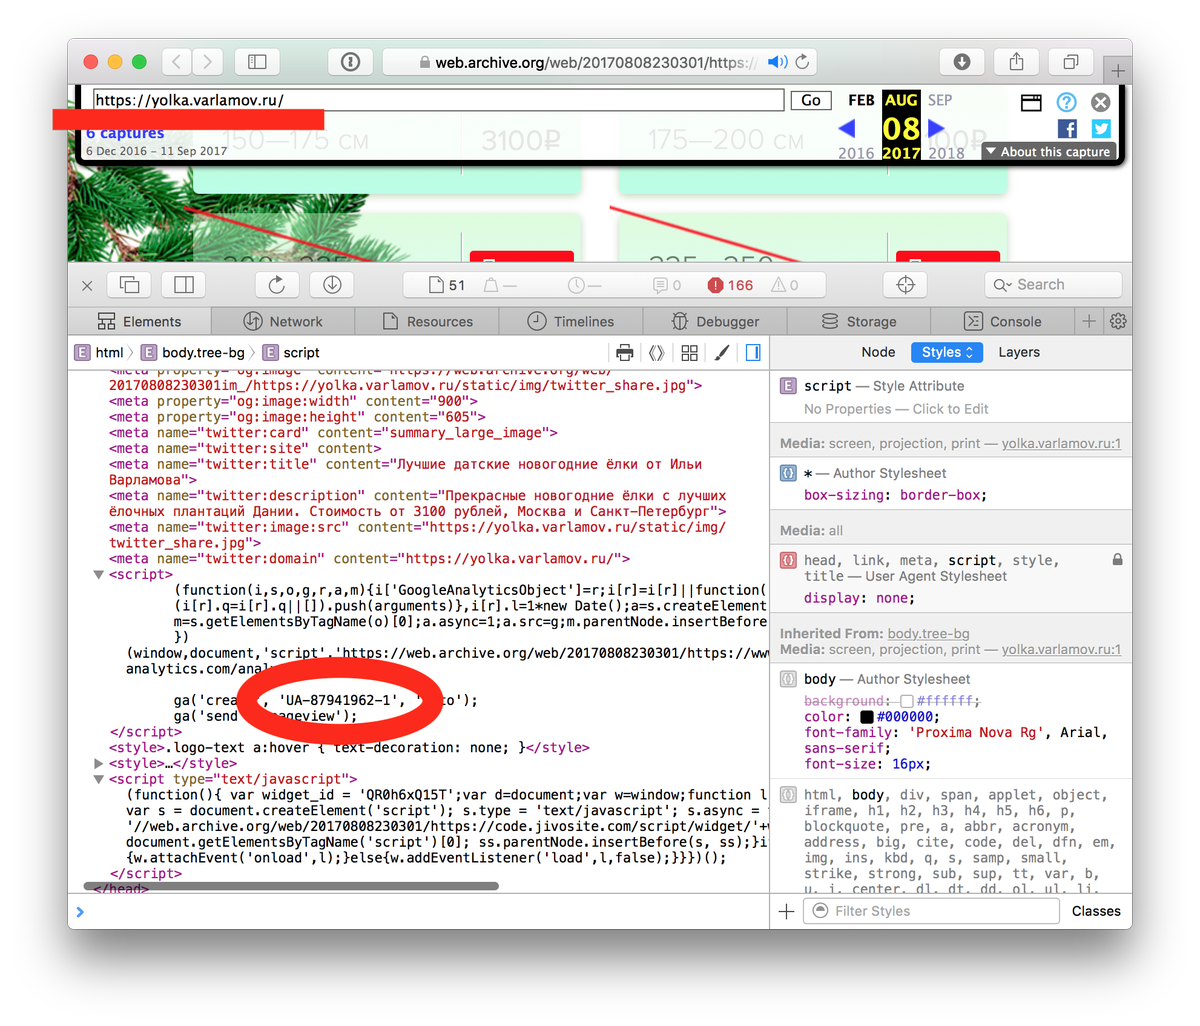This screenshot has height=1026, width=1200.
Task: Detach Web Inspector into separate window
Action: pos(129,285)
